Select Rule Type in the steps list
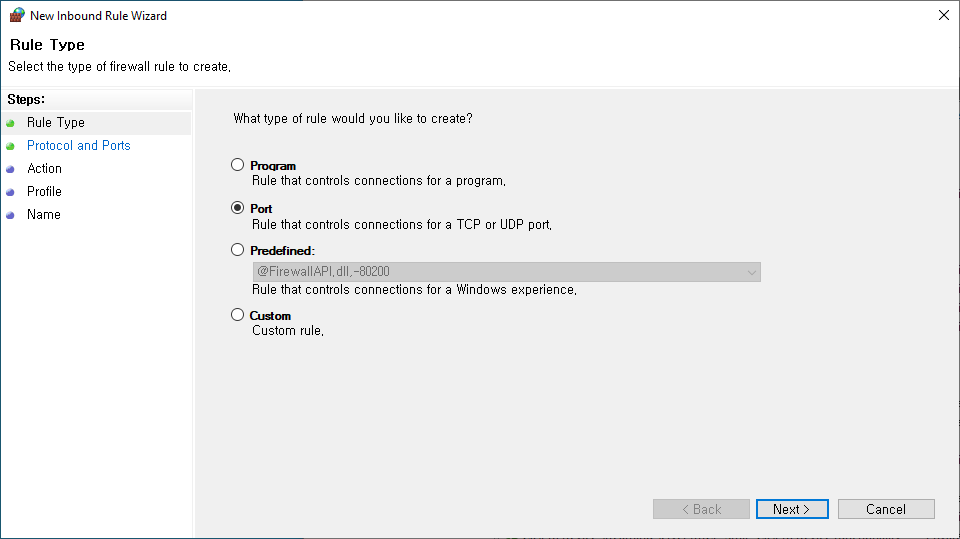This screenshot has height=539, width=960. pos(56,123)
